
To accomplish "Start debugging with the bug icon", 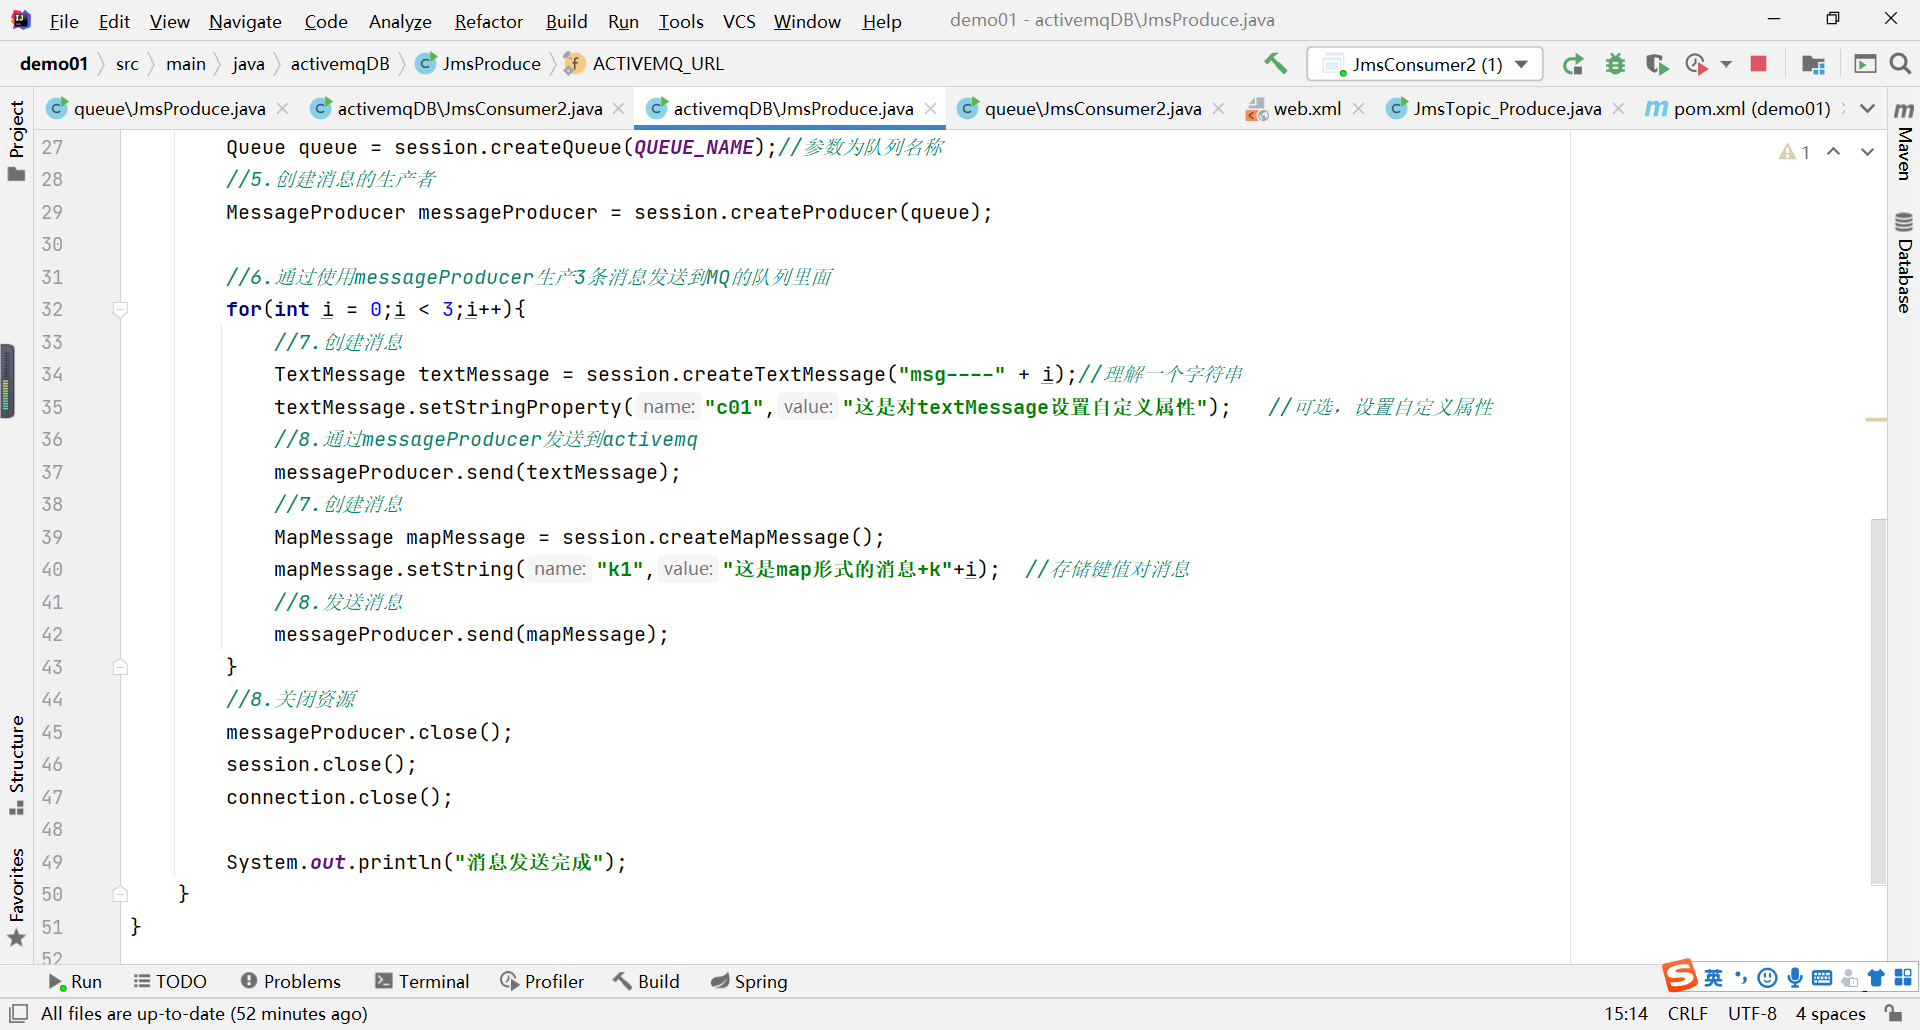I will (1615, 64).
